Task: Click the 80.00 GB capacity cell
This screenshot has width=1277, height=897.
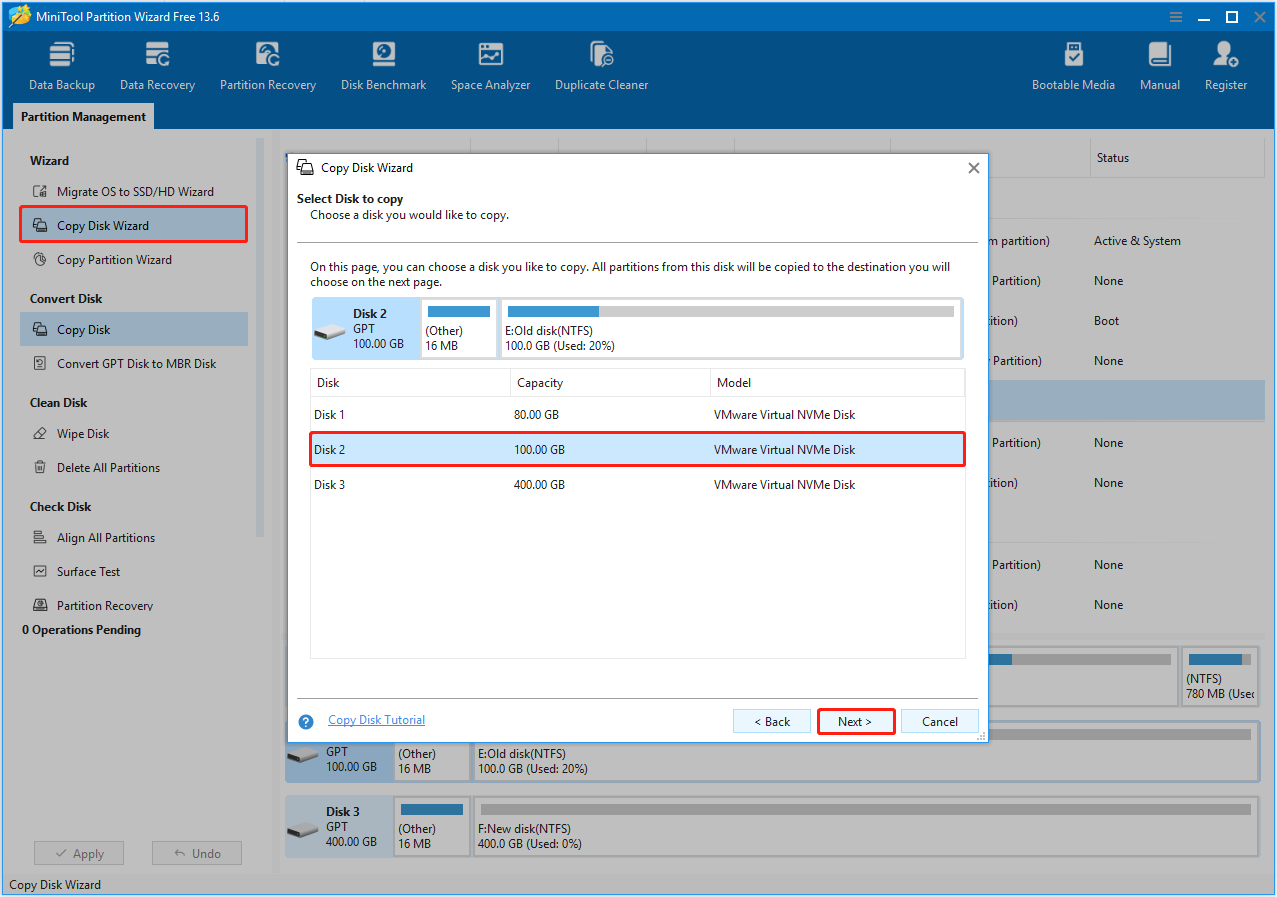Action: pos(537,415)
